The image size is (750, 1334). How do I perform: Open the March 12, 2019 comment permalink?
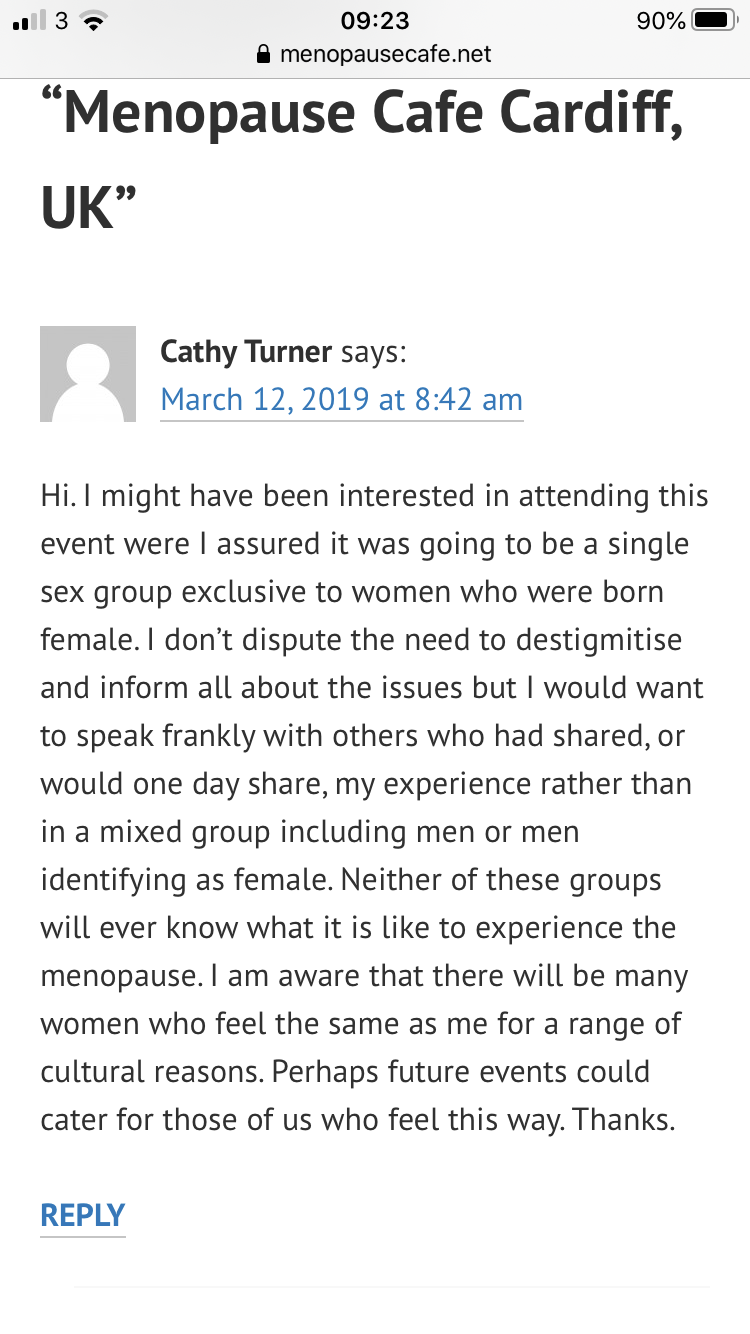coord(341,400)
